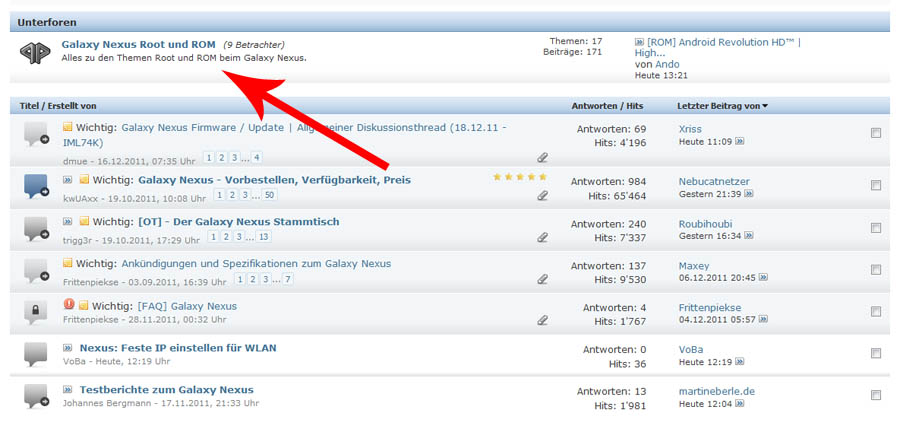
Task: Tick the FAQ thread checkbox
Action: click(x=876, y=311)
